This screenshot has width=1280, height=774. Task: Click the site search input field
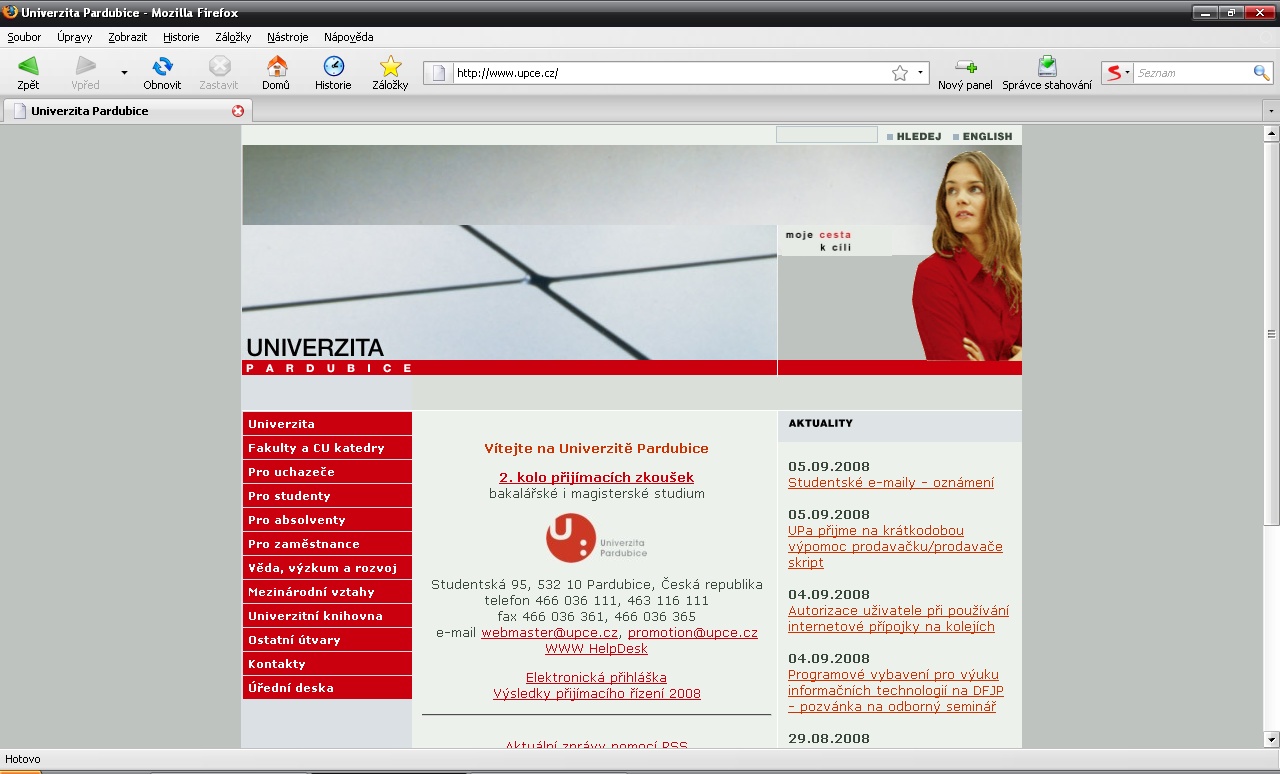827,135
